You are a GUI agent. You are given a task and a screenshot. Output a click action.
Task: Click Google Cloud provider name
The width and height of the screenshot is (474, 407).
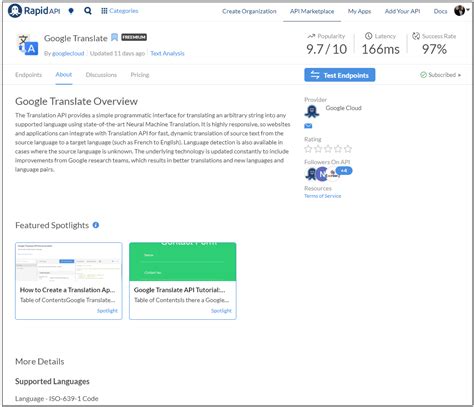[x=344, y=108]
